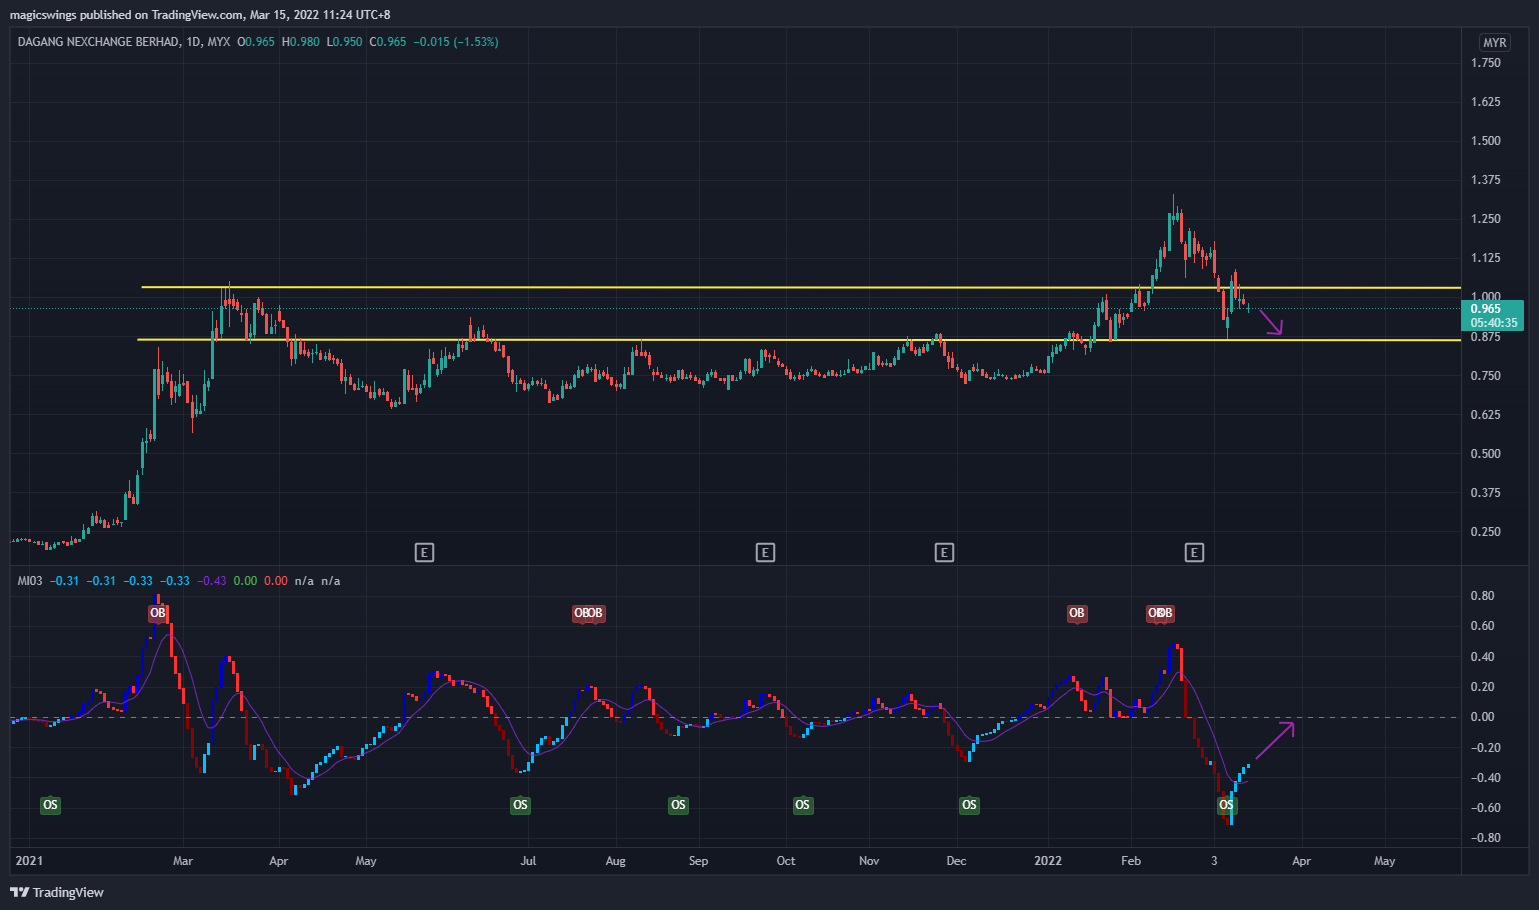Click the 1.000 price axis label

(1486, 297)
